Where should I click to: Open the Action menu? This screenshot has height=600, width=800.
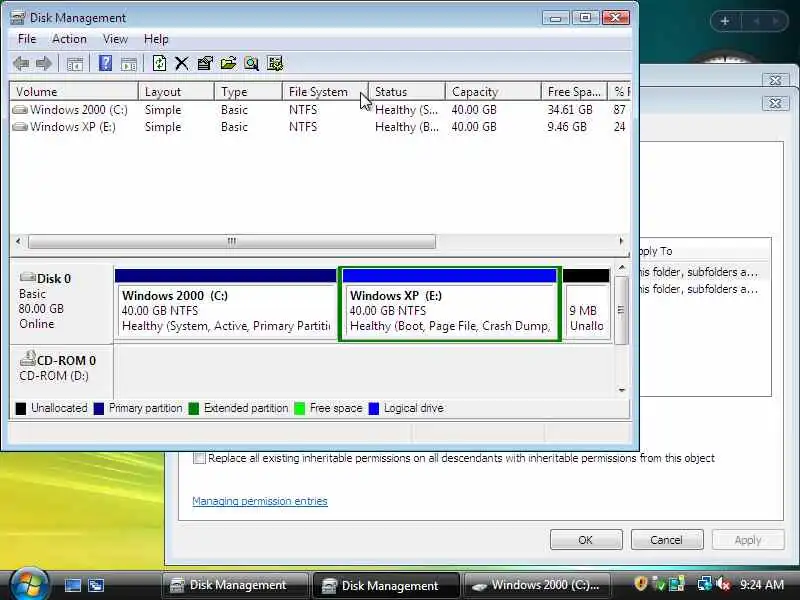(x=69, y=39)
